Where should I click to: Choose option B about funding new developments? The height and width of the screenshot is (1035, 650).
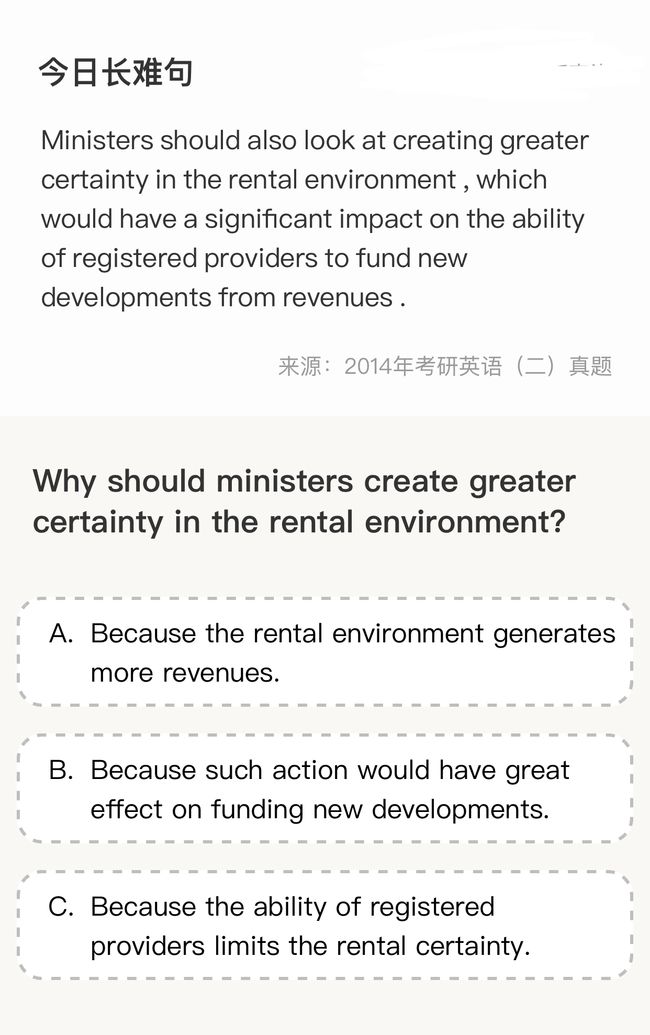[325, 789]
